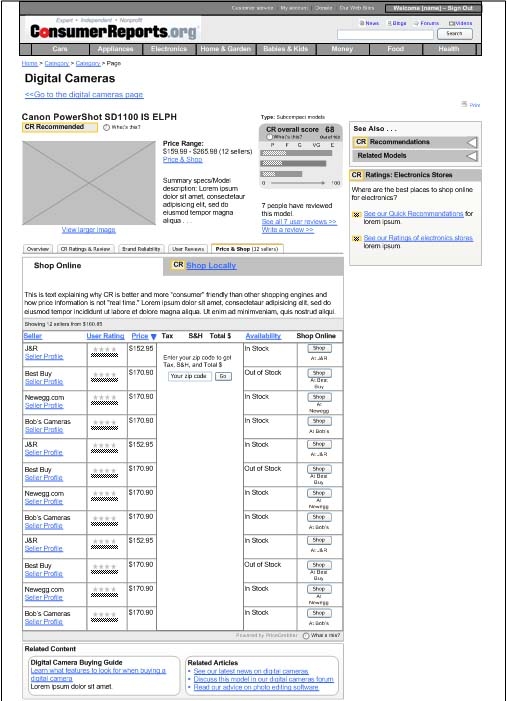
Task: Click the CR Recommended badge
Action: pyautogui.click(x=59, y=127)
